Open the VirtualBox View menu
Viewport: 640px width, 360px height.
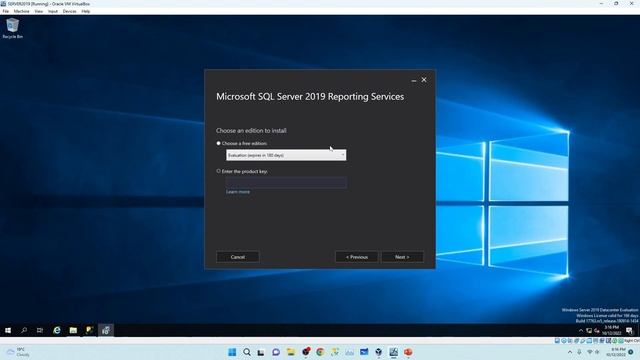pos(39,11)
